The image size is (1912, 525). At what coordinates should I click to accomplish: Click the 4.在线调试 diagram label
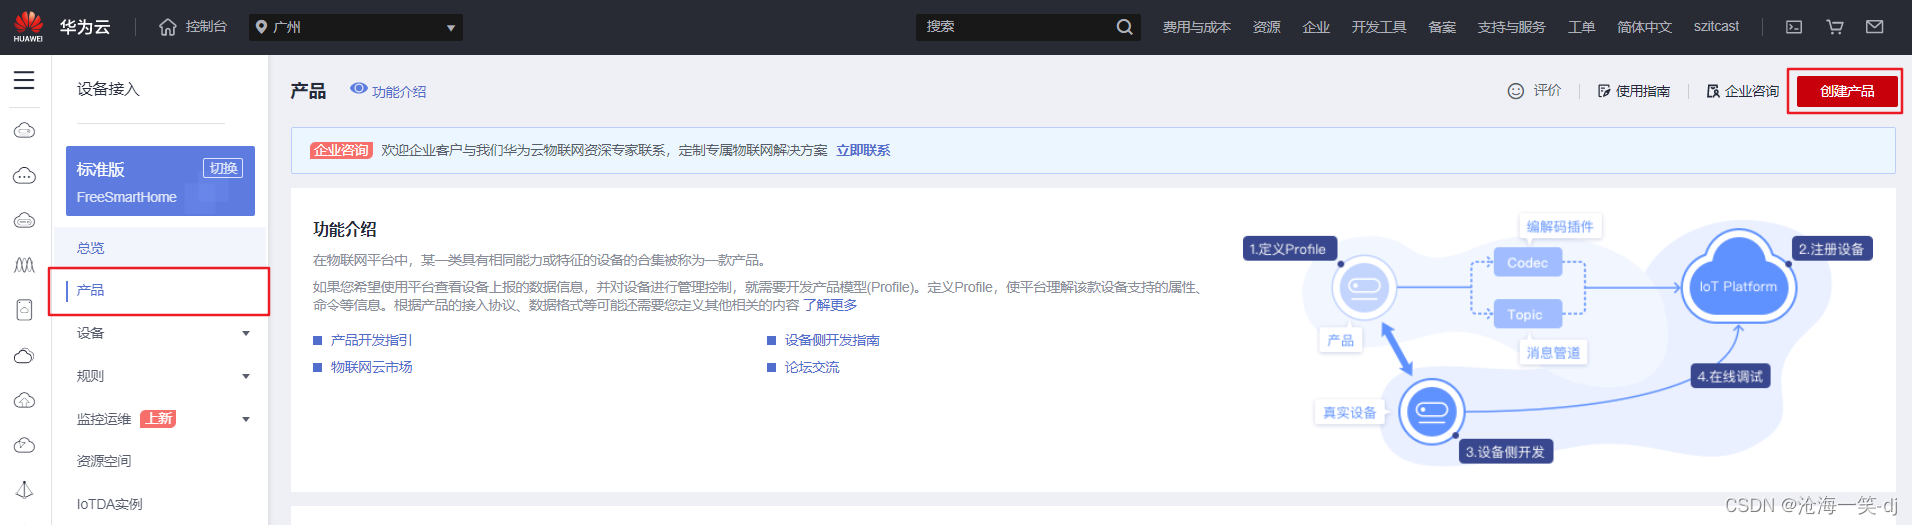(1730, 376)
